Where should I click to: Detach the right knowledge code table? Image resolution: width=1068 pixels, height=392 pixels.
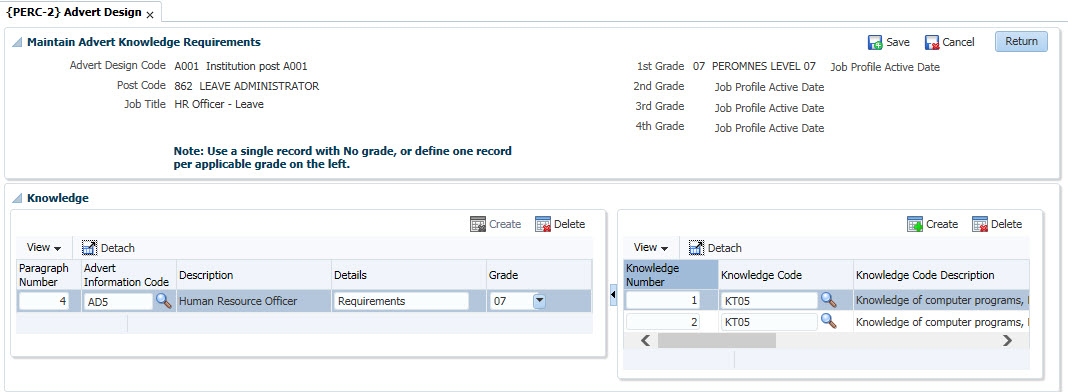715,248
